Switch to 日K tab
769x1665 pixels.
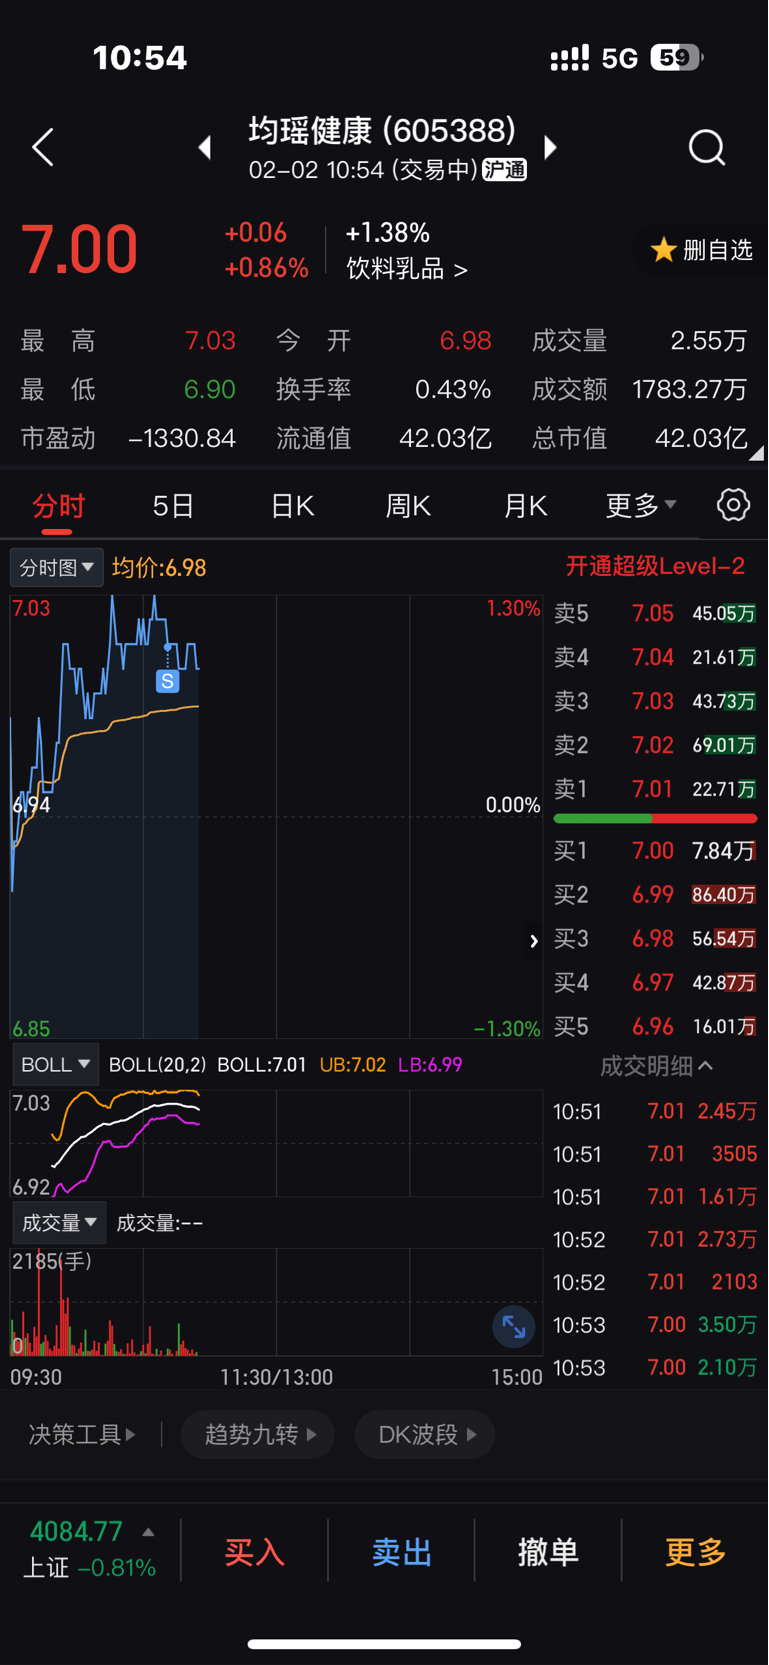292,505
